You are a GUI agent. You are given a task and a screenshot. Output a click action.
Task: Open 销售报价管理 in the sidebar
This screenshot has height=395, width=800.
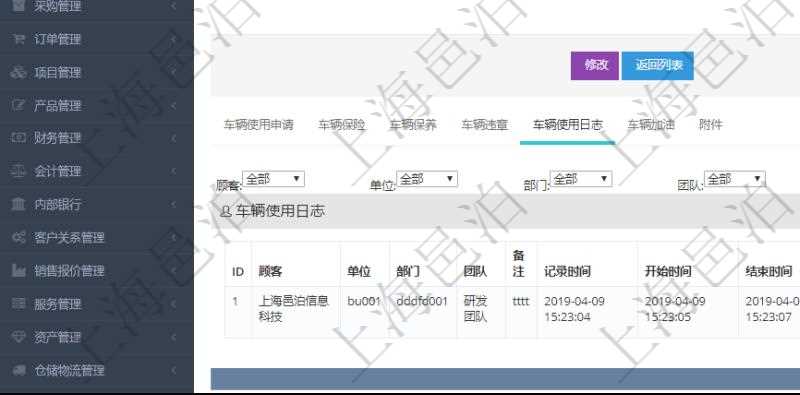click(x=69, y=270)
